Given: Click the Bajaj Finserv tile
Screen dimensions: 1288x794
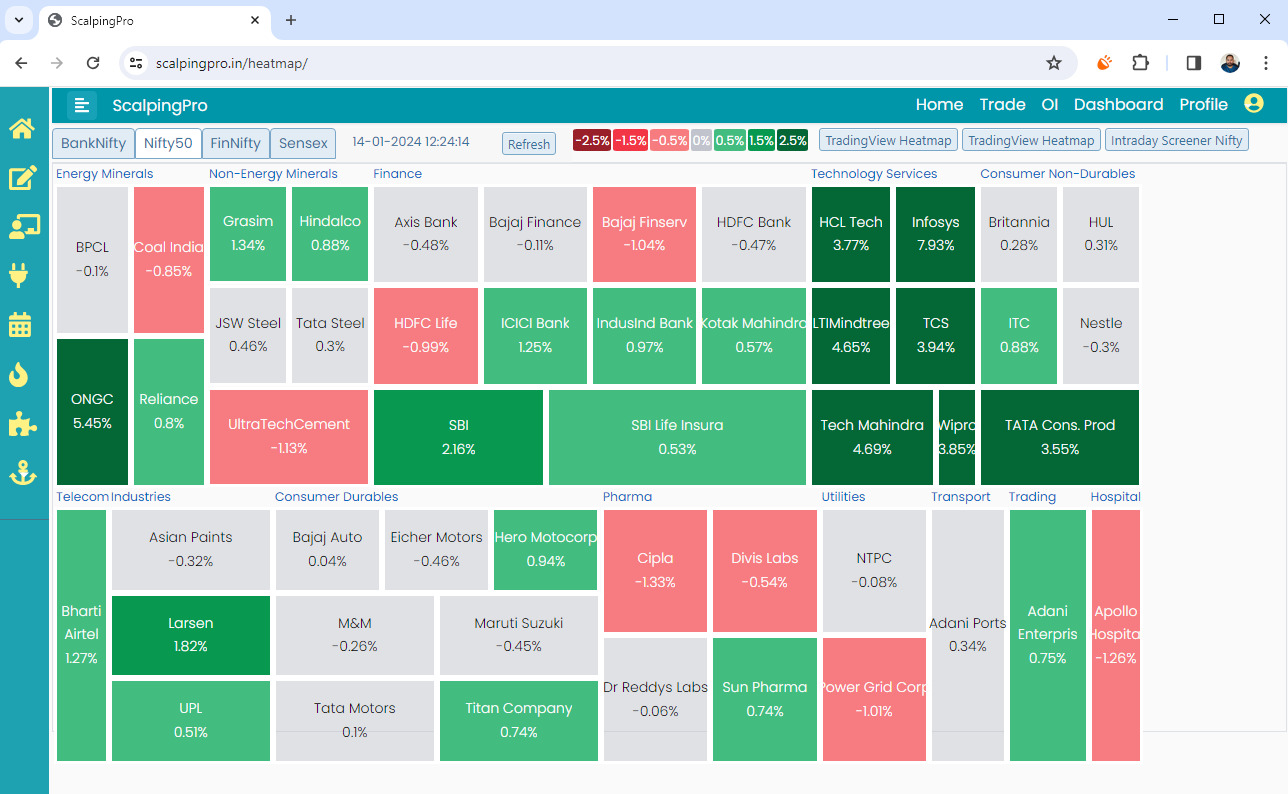Looking at the screenshot, I should tap(644, 234).
